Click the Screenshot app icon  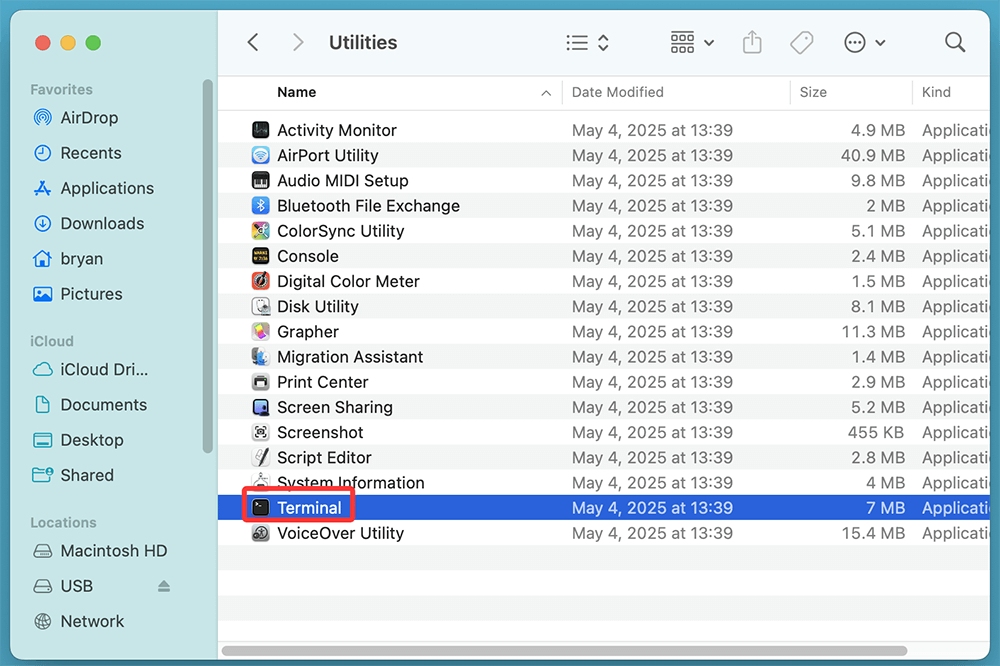pos(261,433)
